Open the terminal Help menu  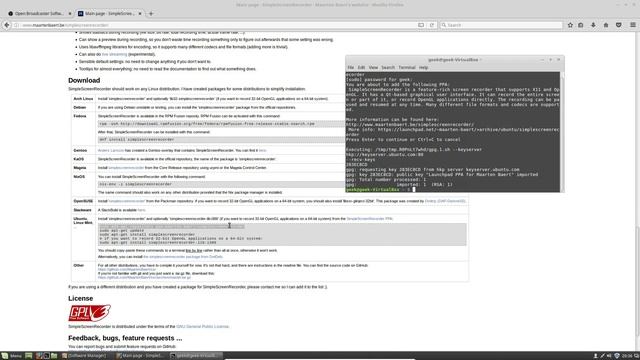(x=423, y=67)
